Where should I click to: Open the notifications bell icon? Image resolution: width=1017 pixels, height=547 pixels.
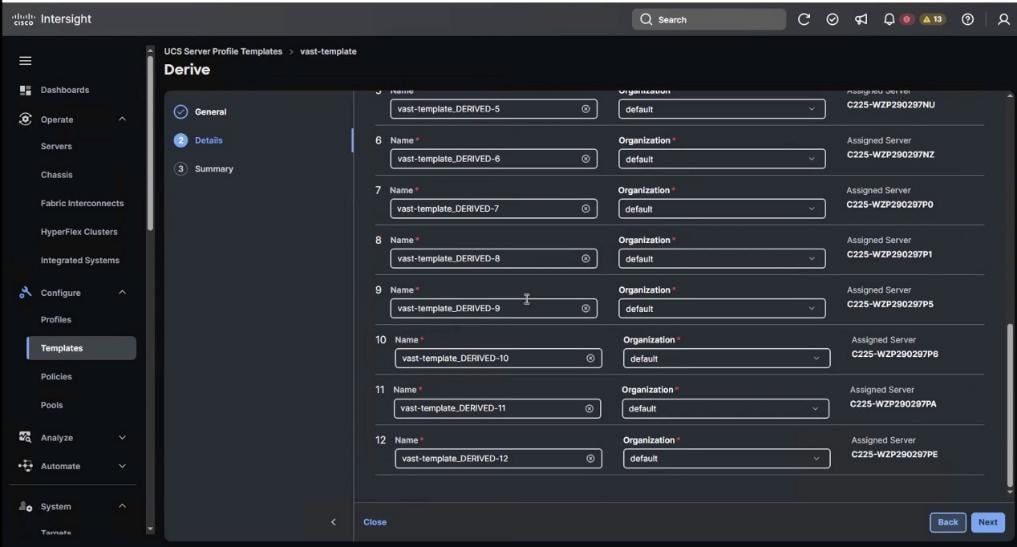889,19
